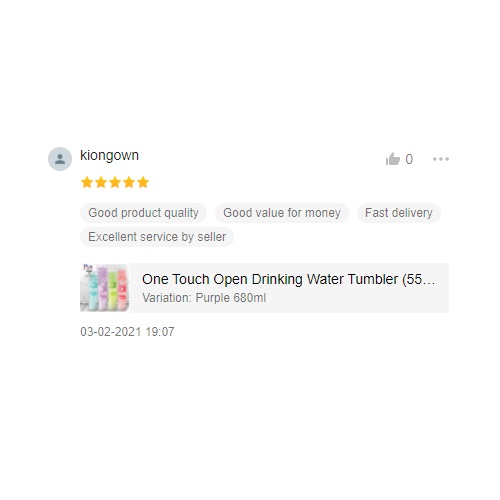Screen dimensions: 500x500
Task: Select the Good product quality tag
Action: coord(143,213)
